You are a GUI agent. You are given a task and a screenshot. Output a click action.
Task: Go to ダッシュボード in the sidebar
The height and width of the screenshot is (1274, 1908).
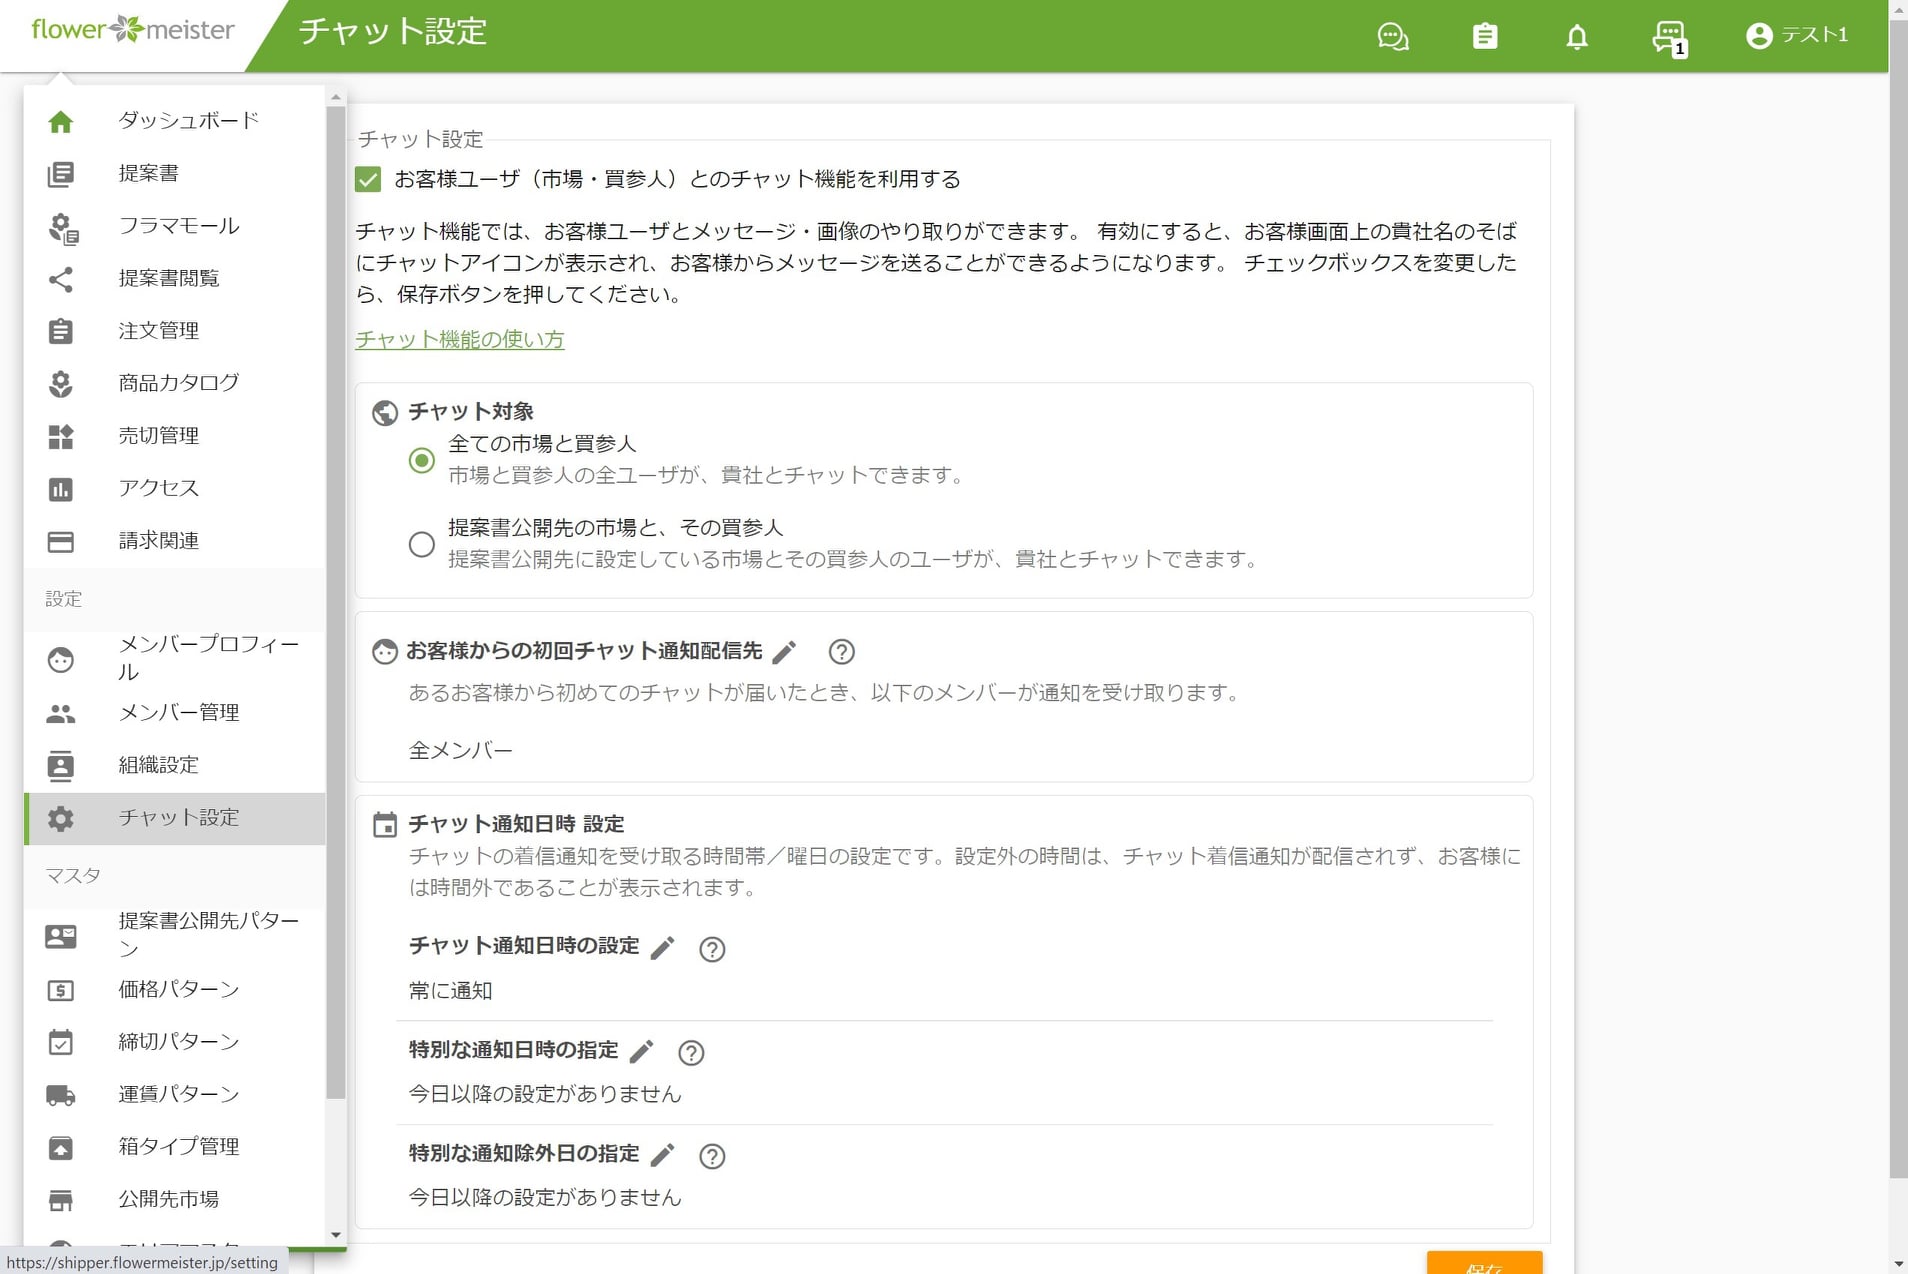click(x=175, y=121)
